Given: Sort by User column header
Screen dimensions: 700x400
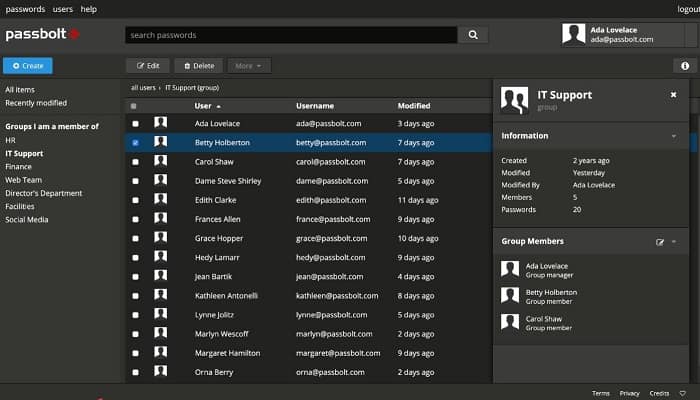Looking at the screenshot, I should tap(208, 106).
